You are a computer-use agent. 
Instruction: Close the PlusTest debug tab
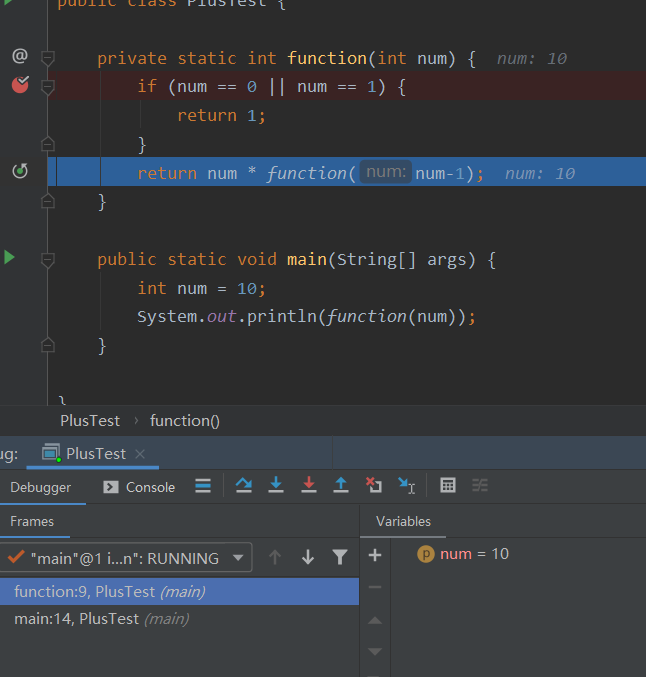140,454
